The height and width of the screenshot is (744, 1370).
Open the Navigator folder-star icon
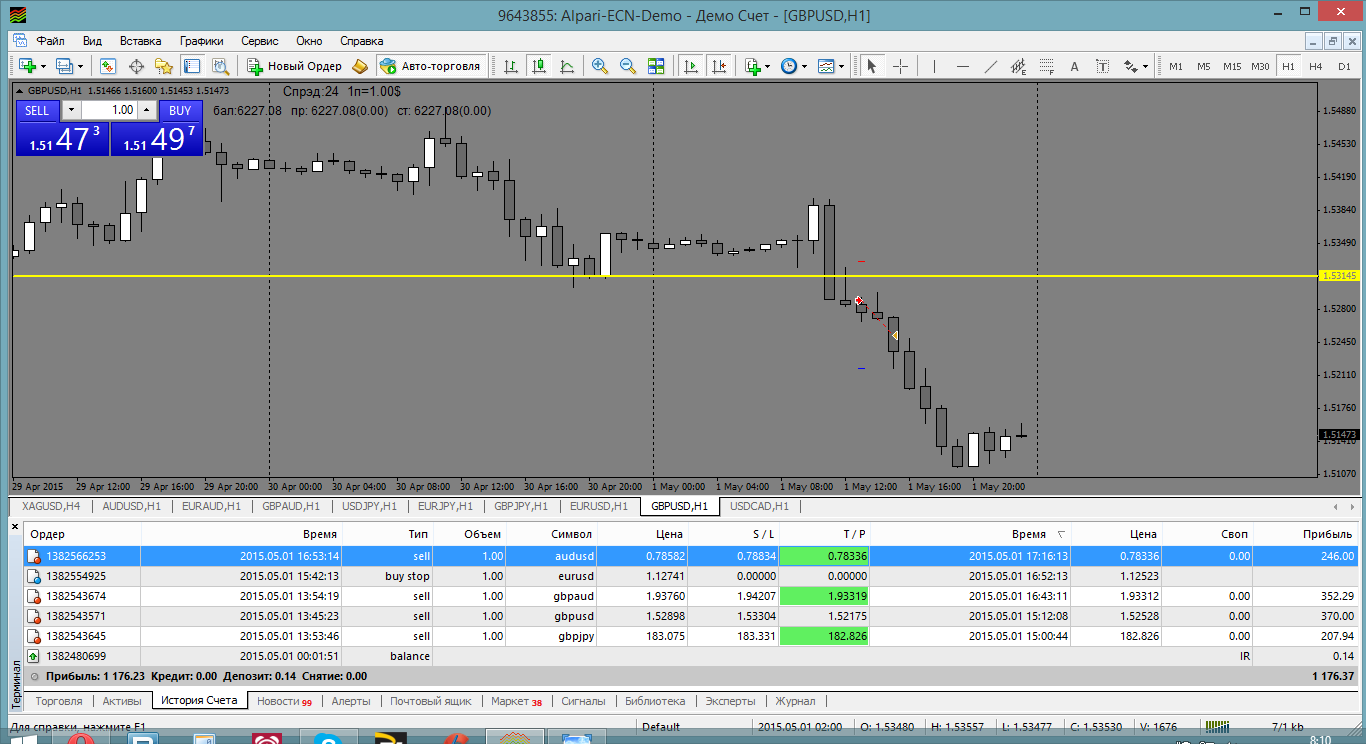[x=164, y=66]
